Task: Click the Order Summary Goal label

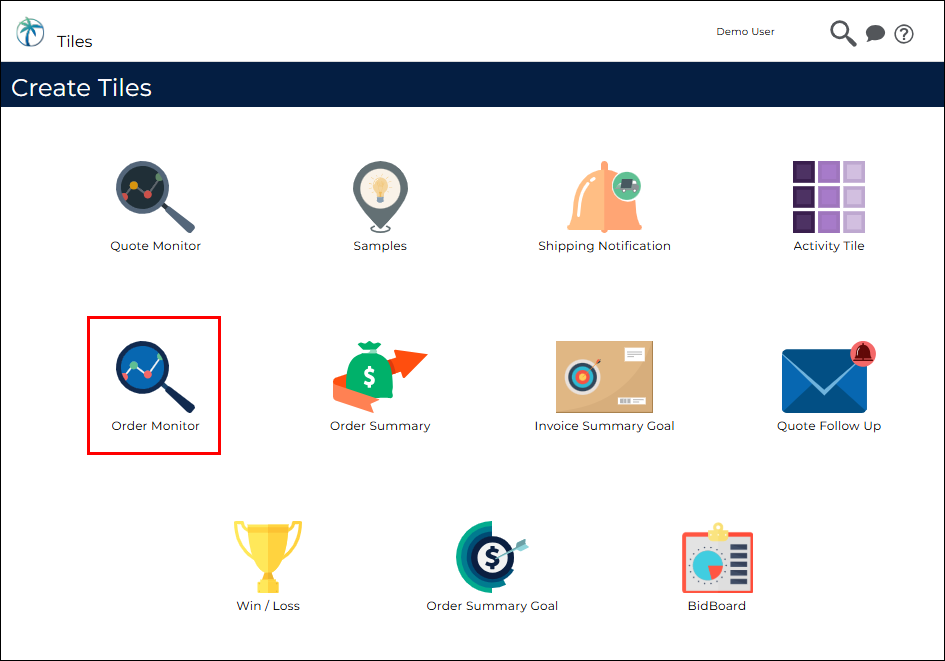Action: [492, 606]
